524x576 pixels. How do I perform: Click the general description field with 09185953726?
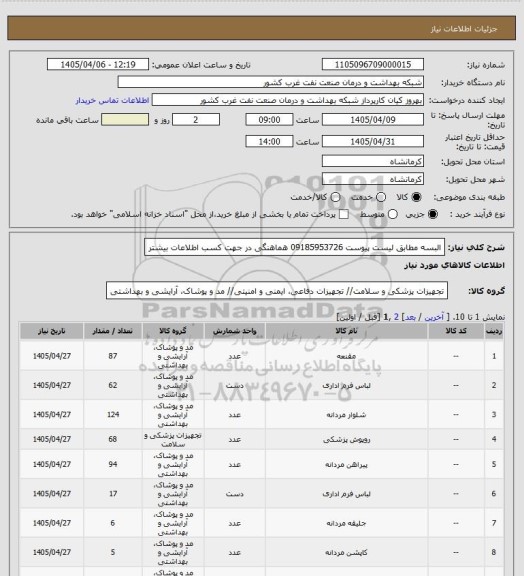294,247
